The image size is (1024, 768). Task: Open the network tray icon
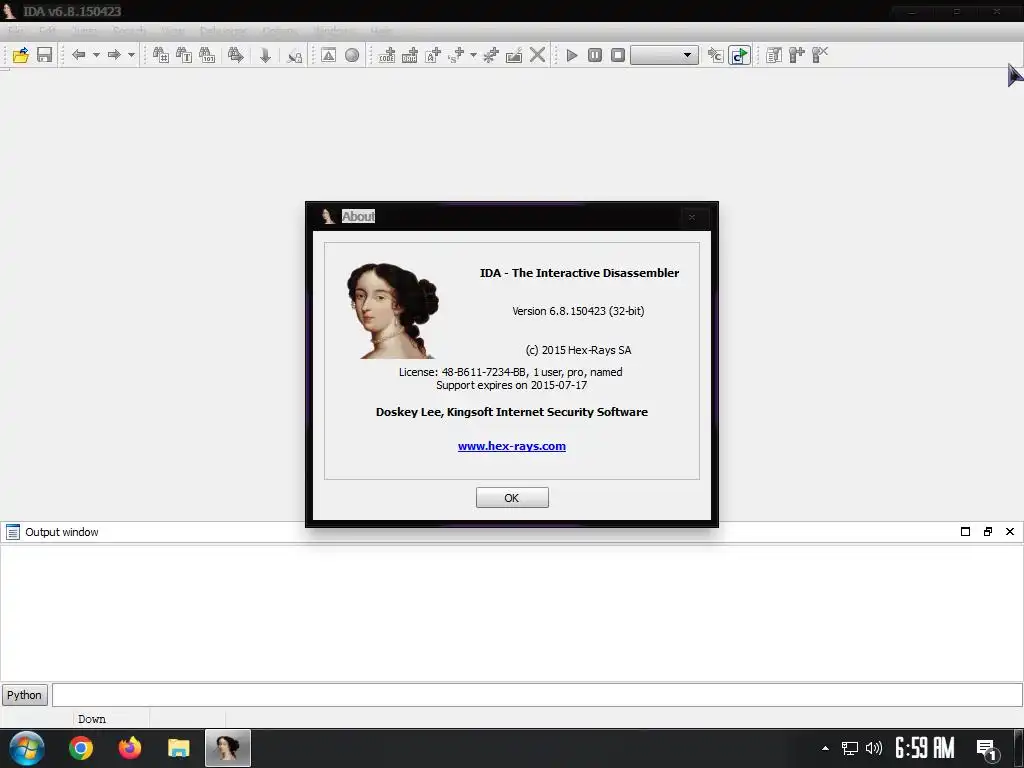point(850,748)
